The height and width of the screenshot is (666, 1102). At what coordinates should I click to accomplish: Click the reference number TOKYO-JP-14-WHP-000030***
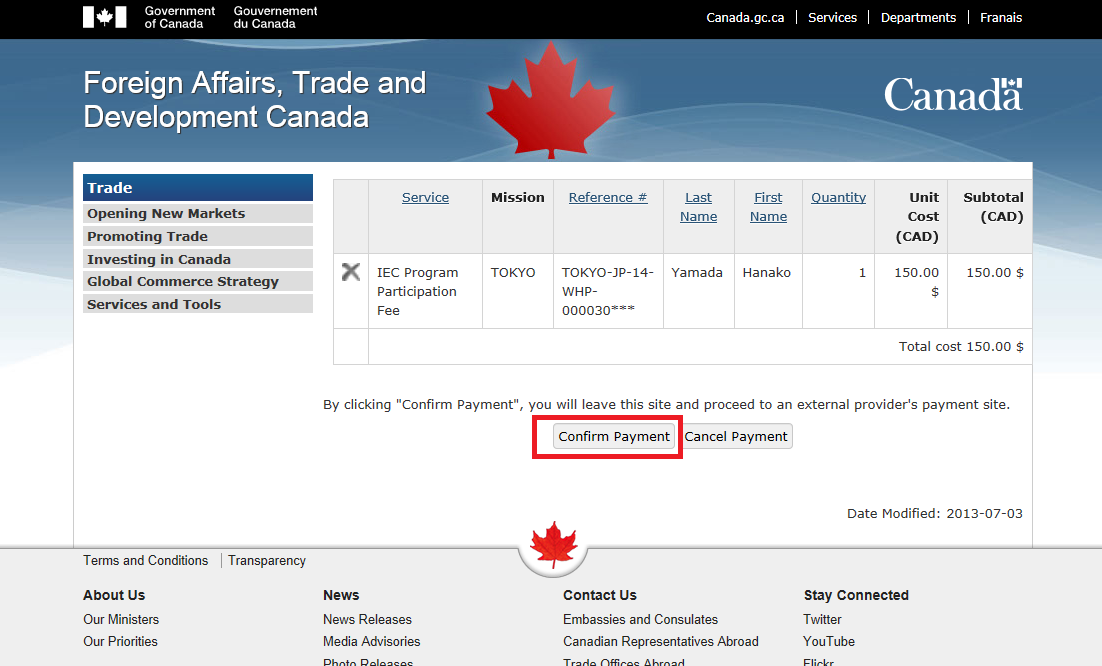click(x=608, y=292)
